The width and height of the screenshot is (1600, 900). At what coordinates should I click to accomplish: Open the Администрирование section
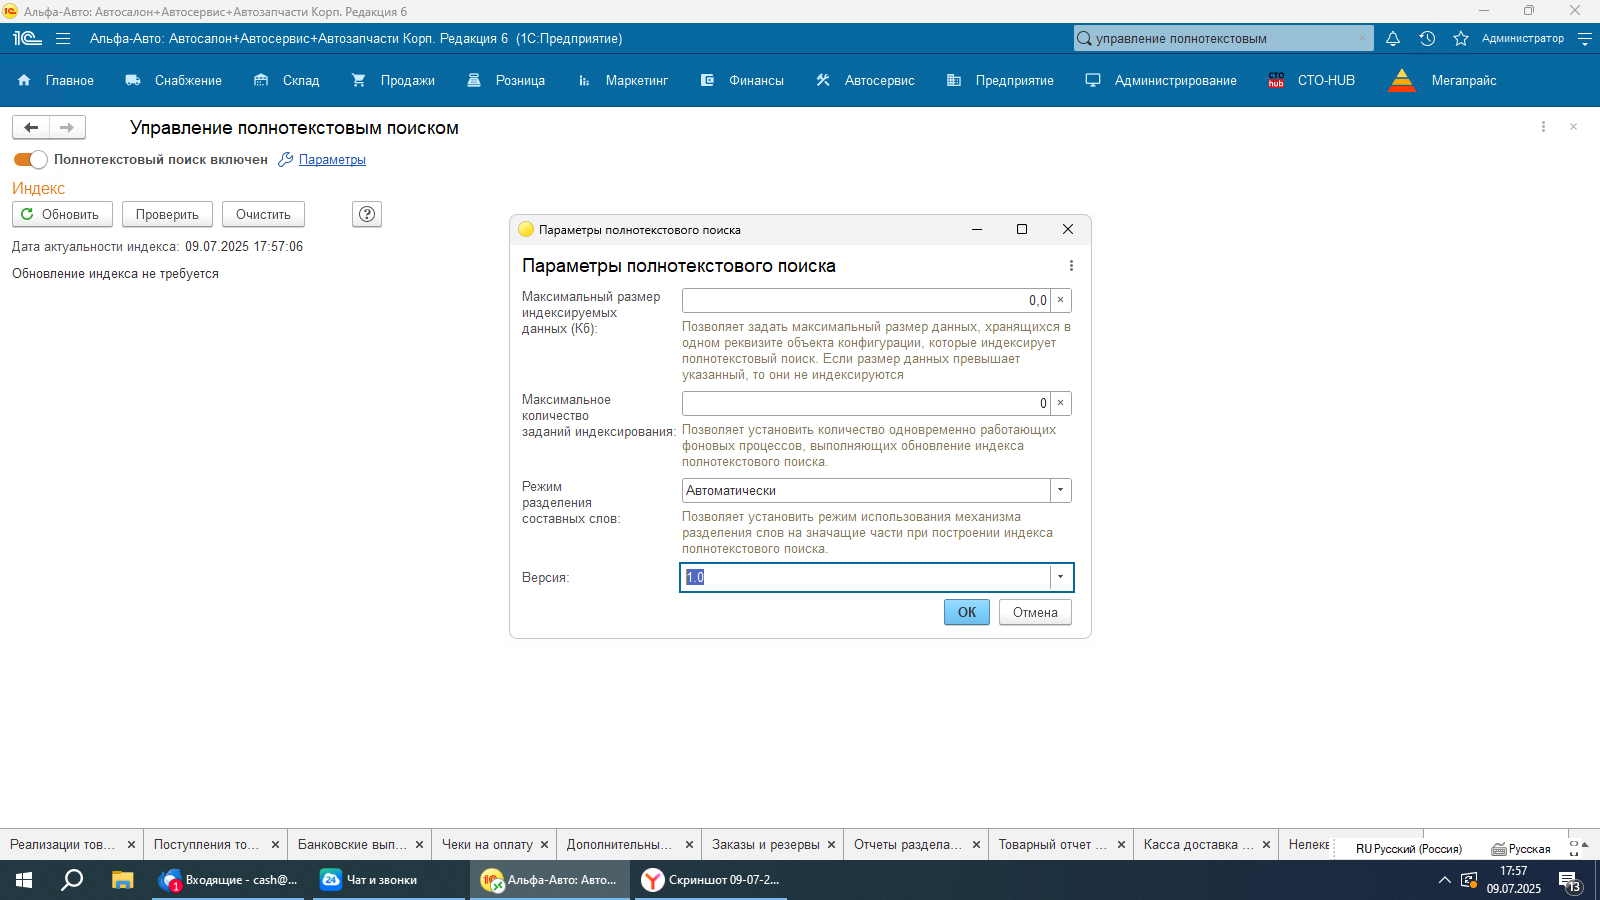[1161, 80]
